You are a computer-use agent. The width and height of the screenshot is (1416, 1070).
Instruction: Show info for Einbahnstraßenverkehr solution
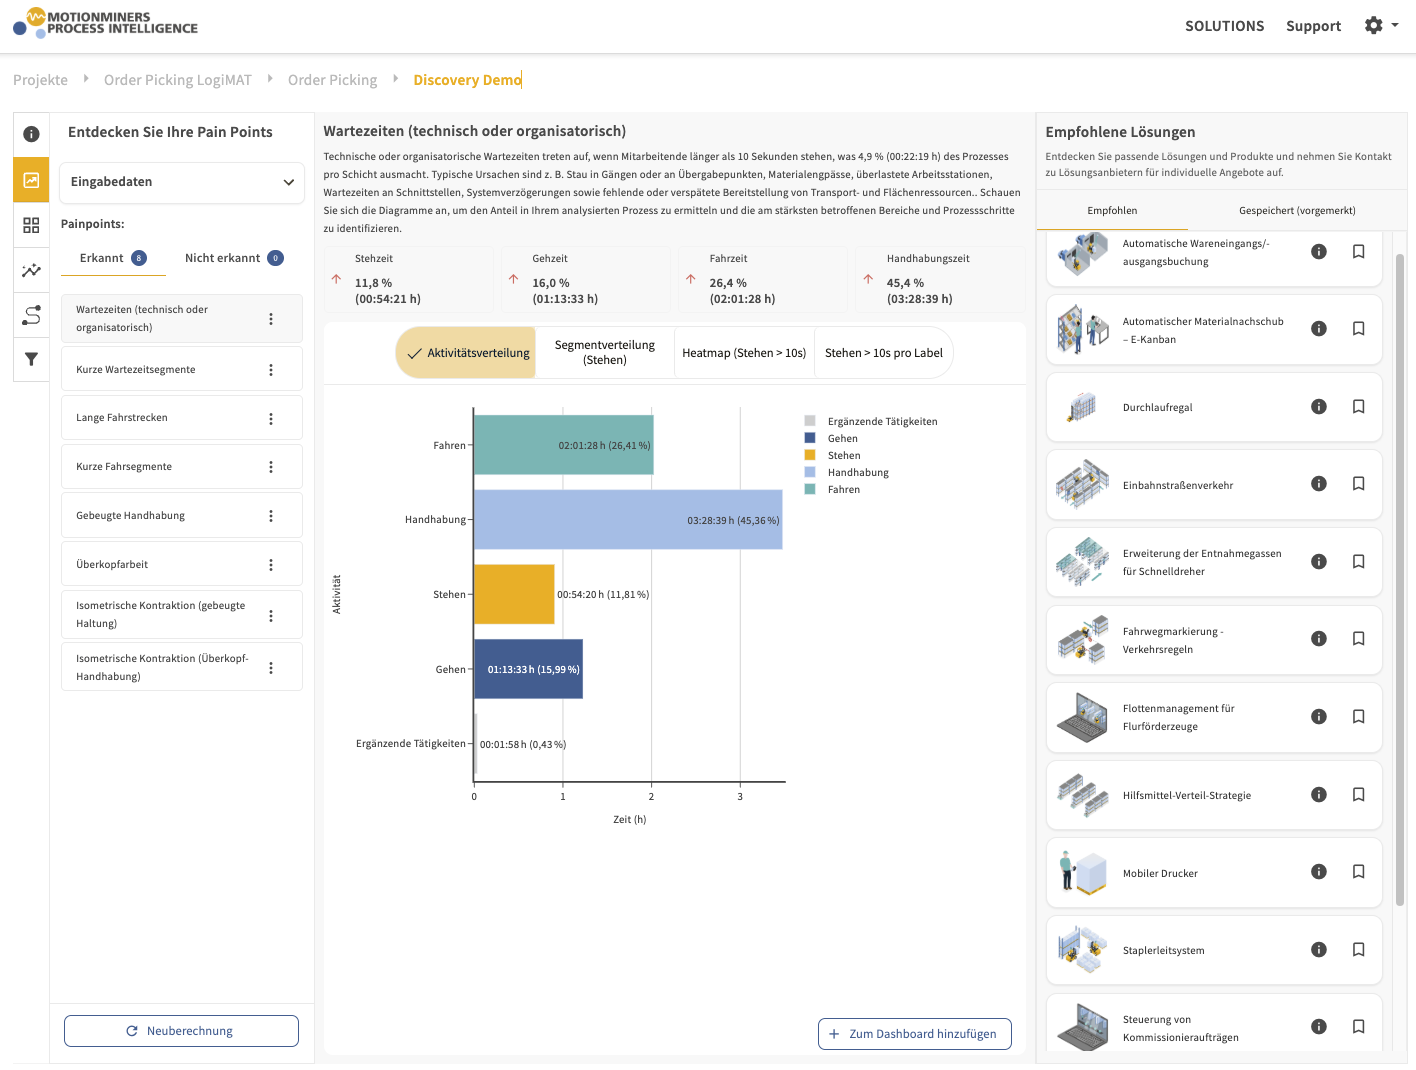[1319, 484]
